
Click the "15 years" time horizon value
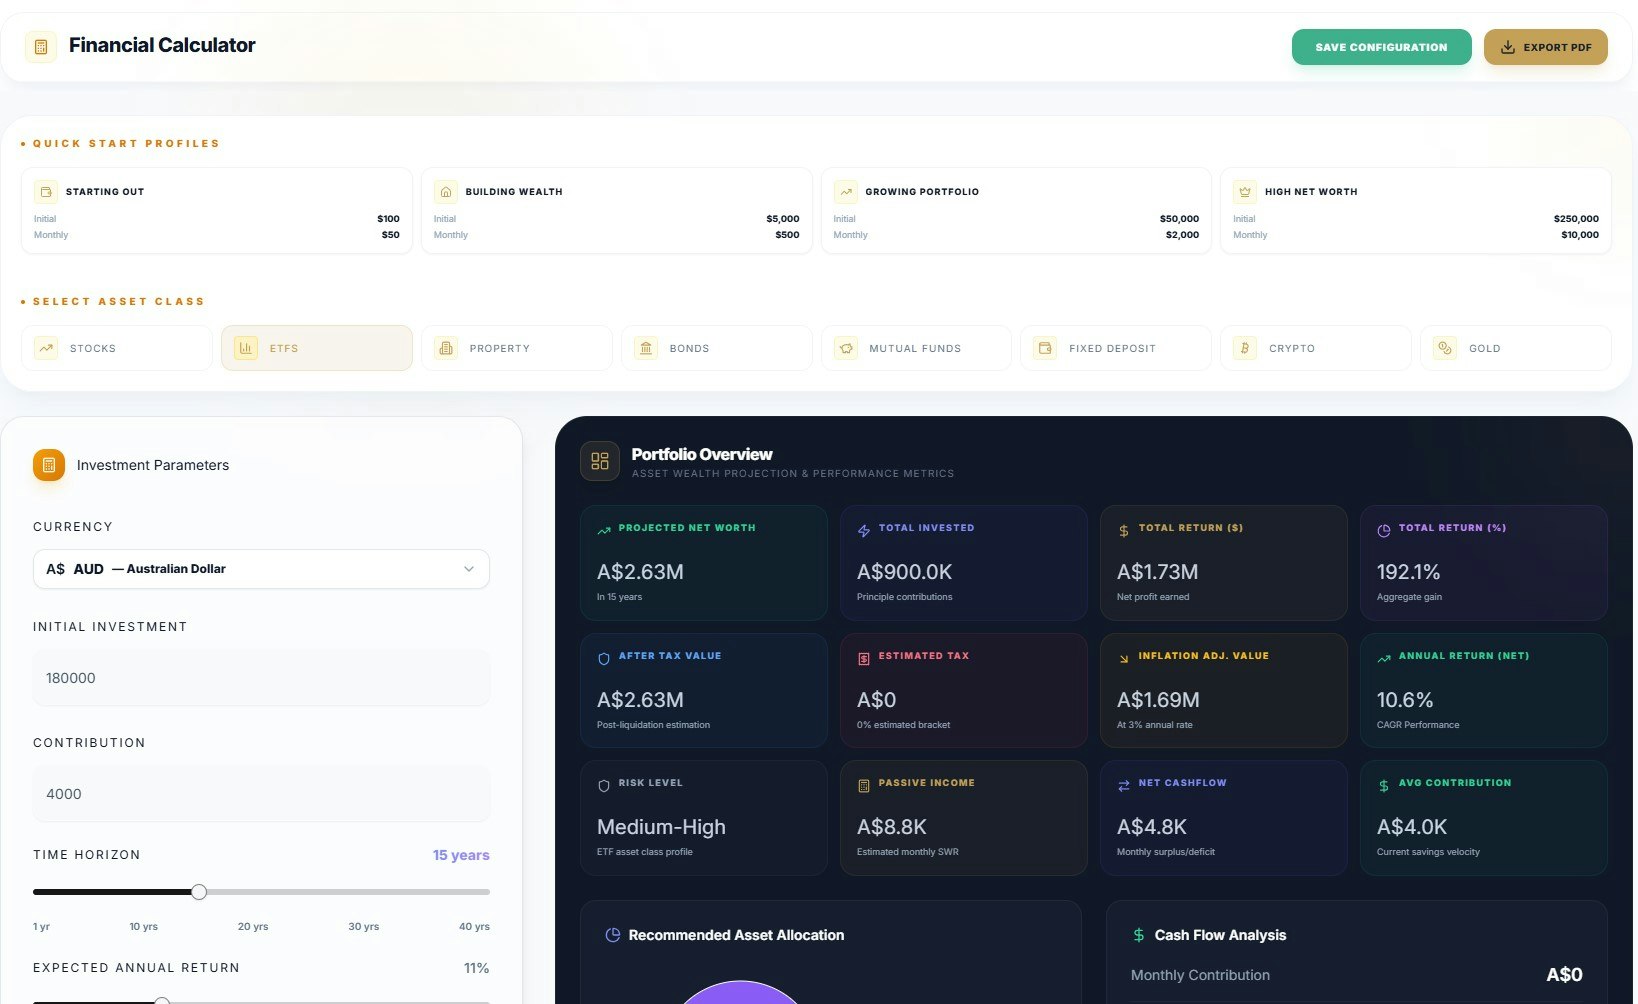(x=461, y=855)
